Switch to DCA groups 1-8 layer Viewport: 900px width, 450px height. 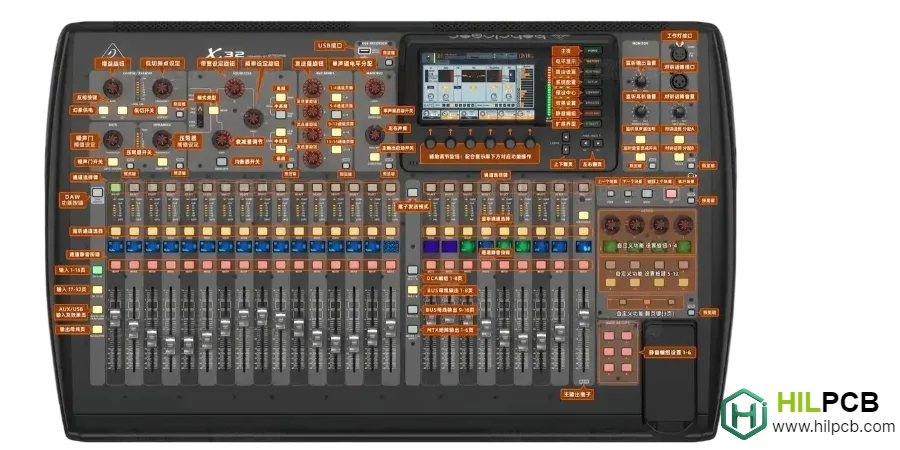pos(412,270)
